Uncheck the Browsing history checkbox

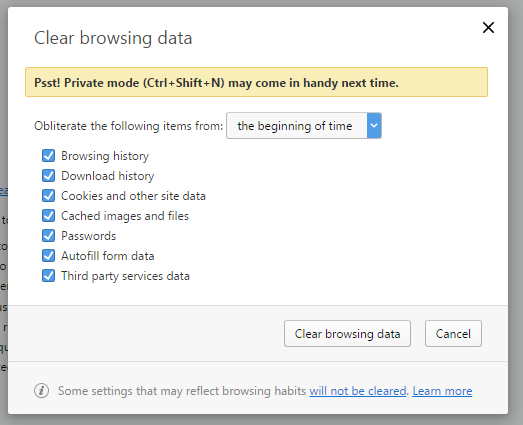point(48,155)
